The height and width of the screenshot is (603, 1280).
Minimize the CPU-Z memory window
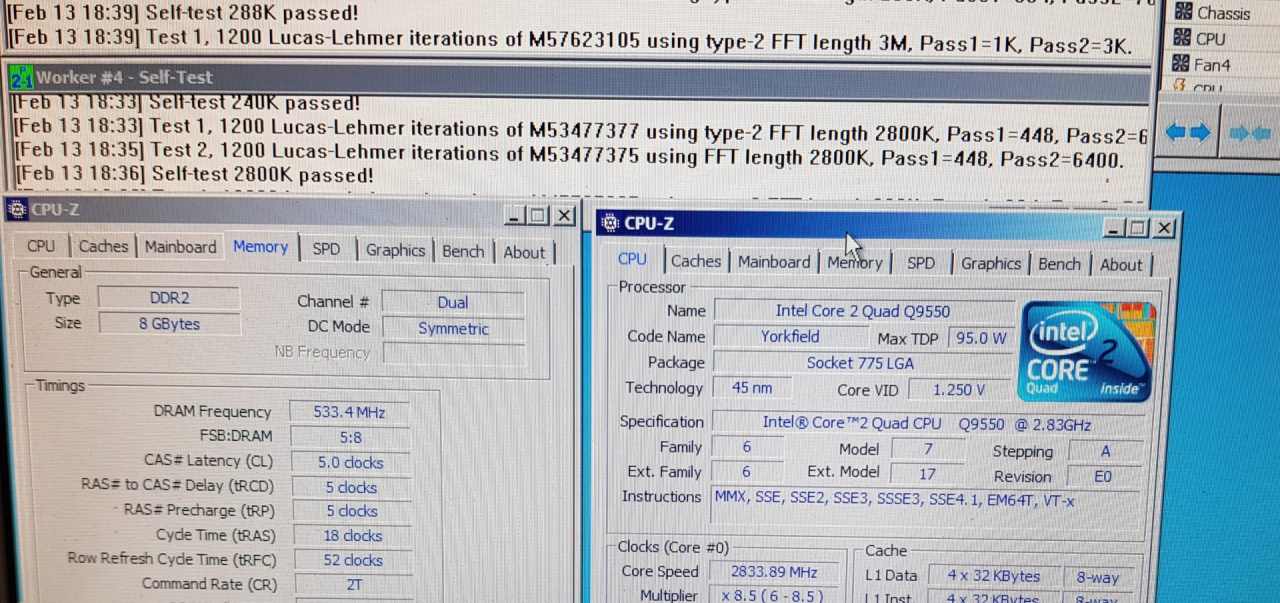[514, 215]
